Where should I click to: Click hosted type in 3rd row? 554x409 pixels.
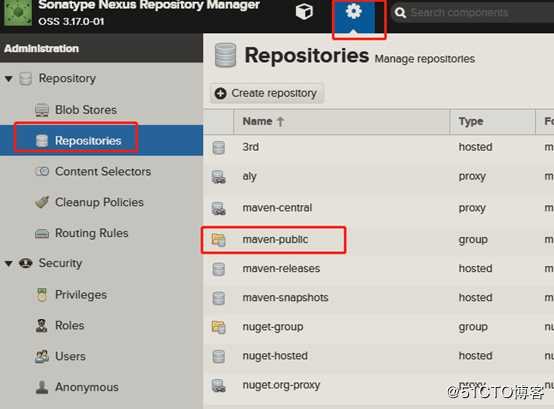click(475, 147)
